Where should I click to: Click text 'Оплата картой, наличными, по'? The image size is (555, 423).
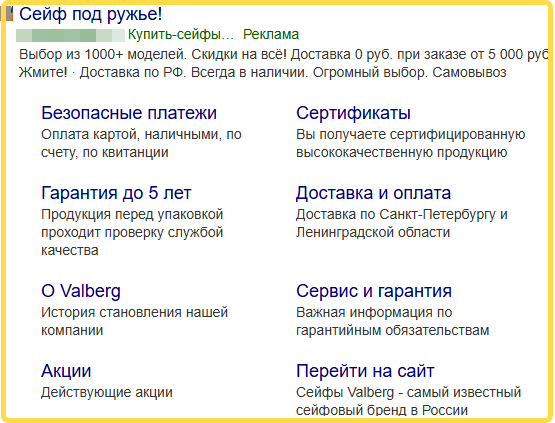pyautogui.click(x=141, y=135)
